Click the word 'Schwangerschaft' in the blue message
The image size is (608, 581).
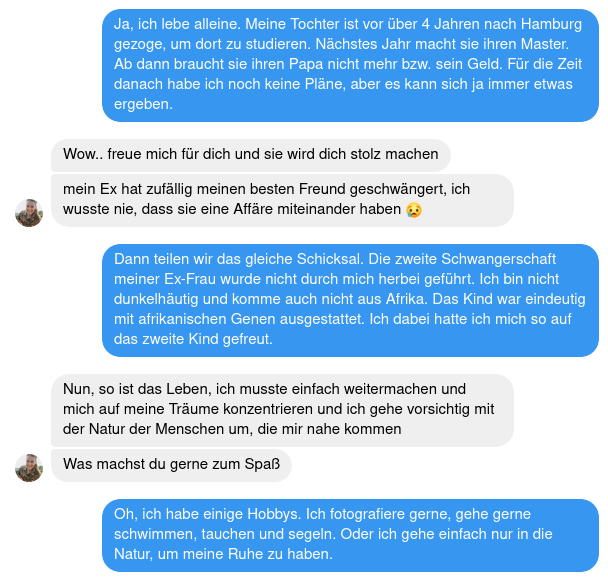(x=498, y=259)
